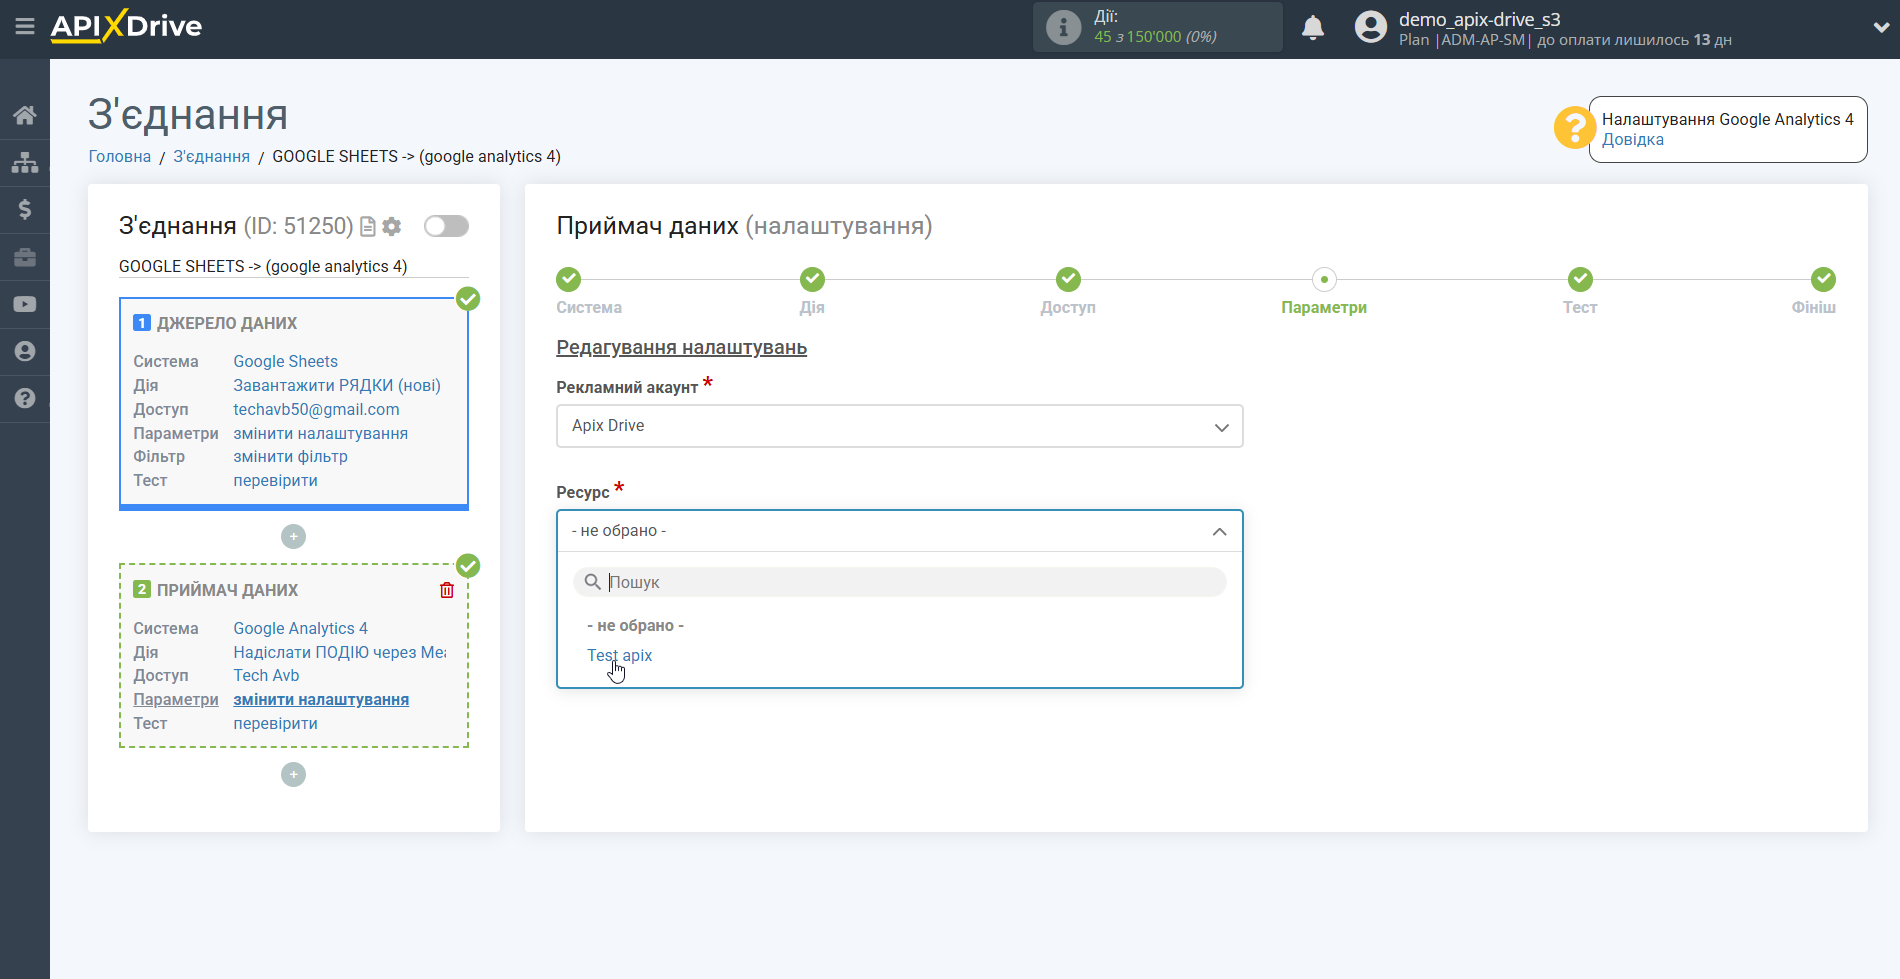Open the Рекламний акаунт dropdown
Viewport: 1900px width, 979px height.
pyautogui.click(x=899, y=426)
